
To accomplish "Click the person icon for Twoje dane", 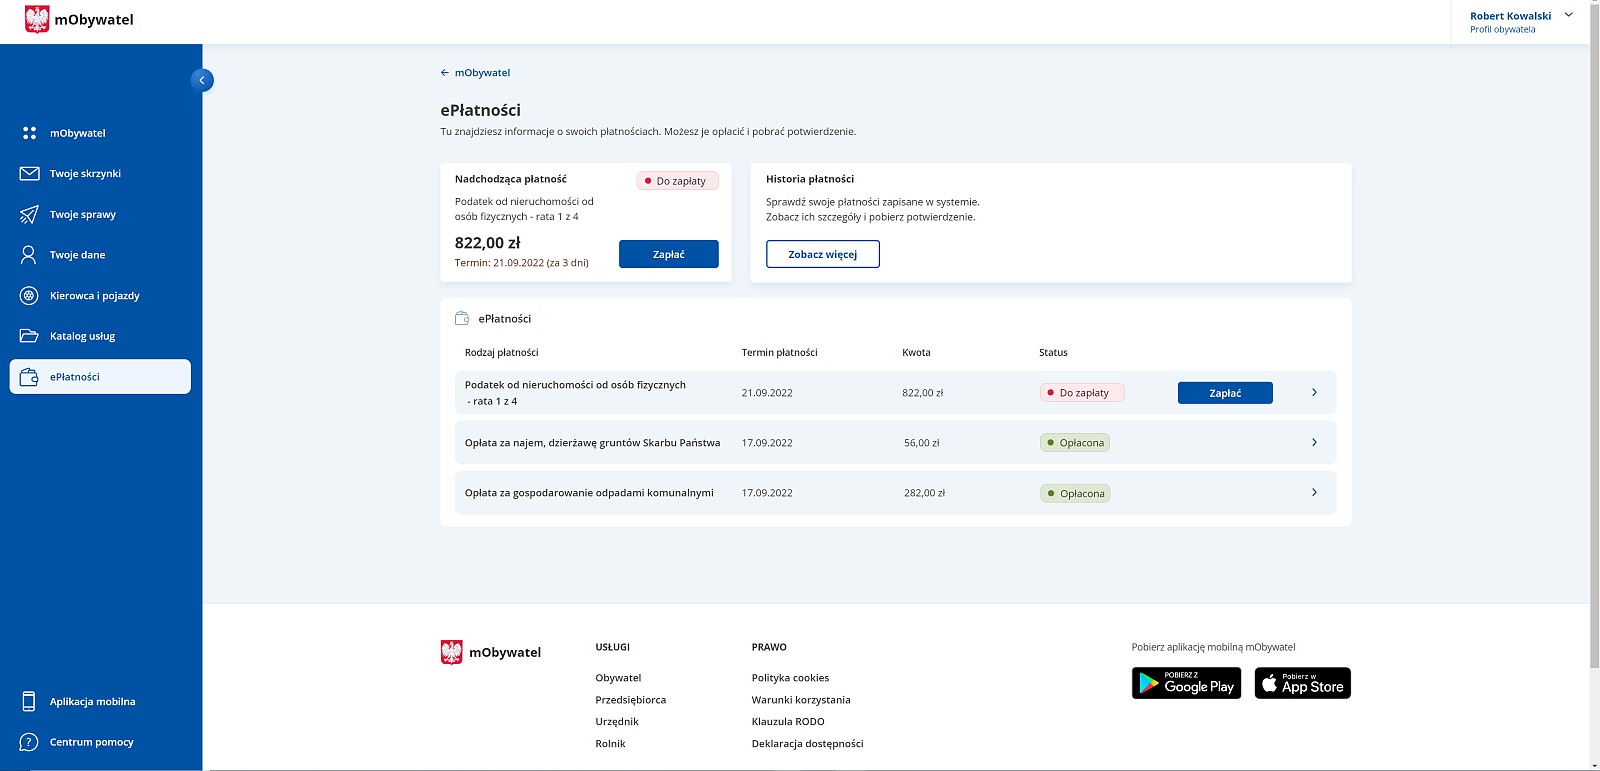I will click(x=29, y=255).
